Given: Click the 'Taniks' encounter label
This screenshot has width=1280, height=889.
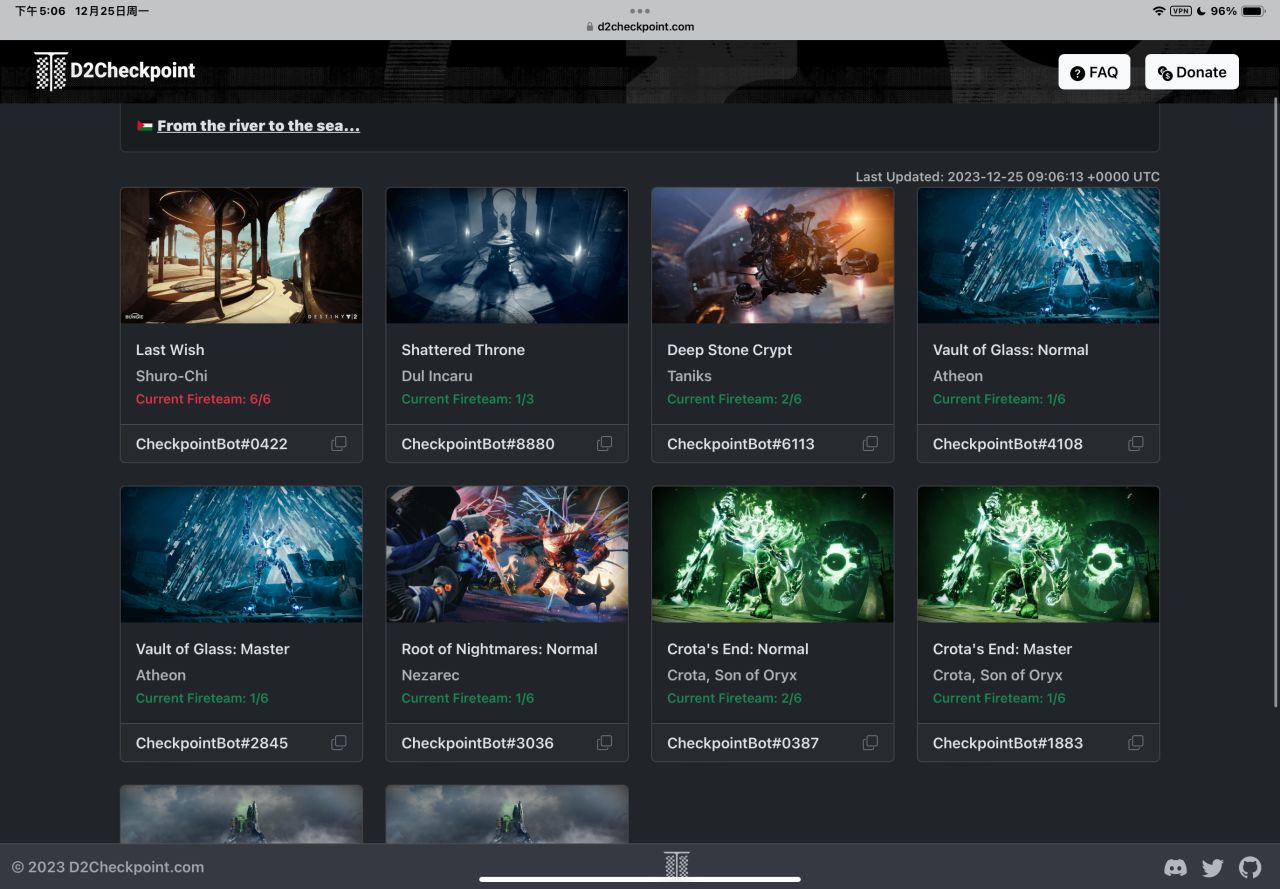Looking at the screenshot, I should [689, 376].
